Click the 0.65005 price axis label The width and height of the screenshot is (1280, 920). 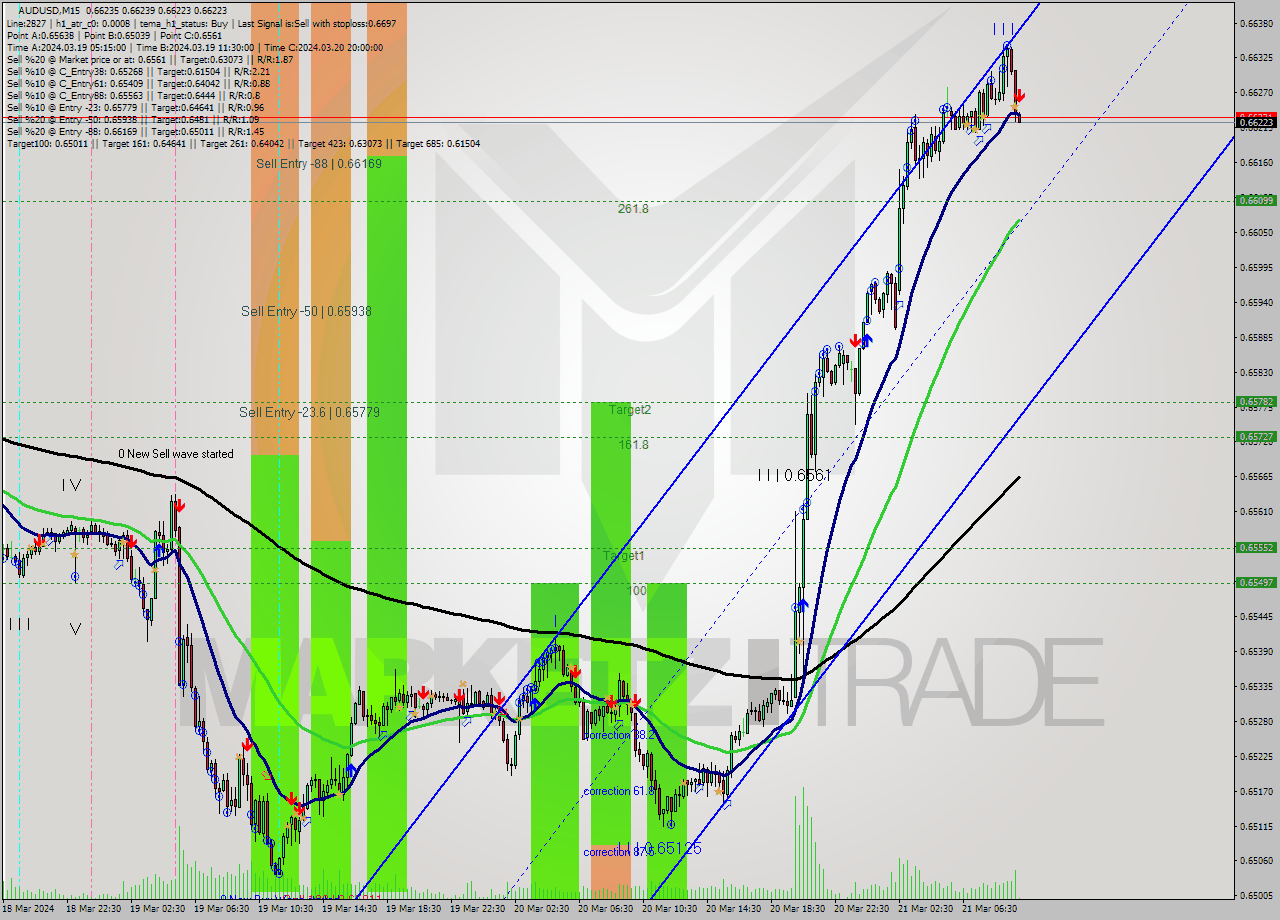pyautogui.click(x=1257, y=895)
